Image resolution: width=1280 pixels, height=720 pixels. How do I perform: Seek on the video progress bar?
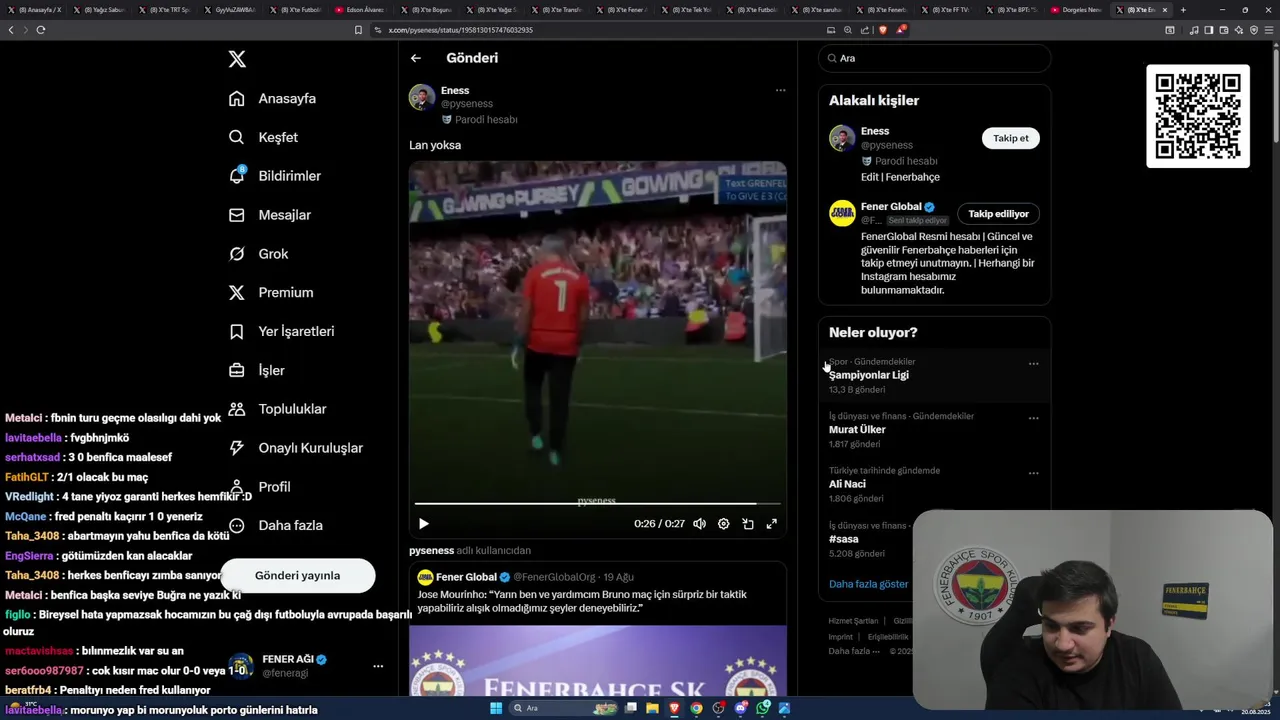(597, 504)
